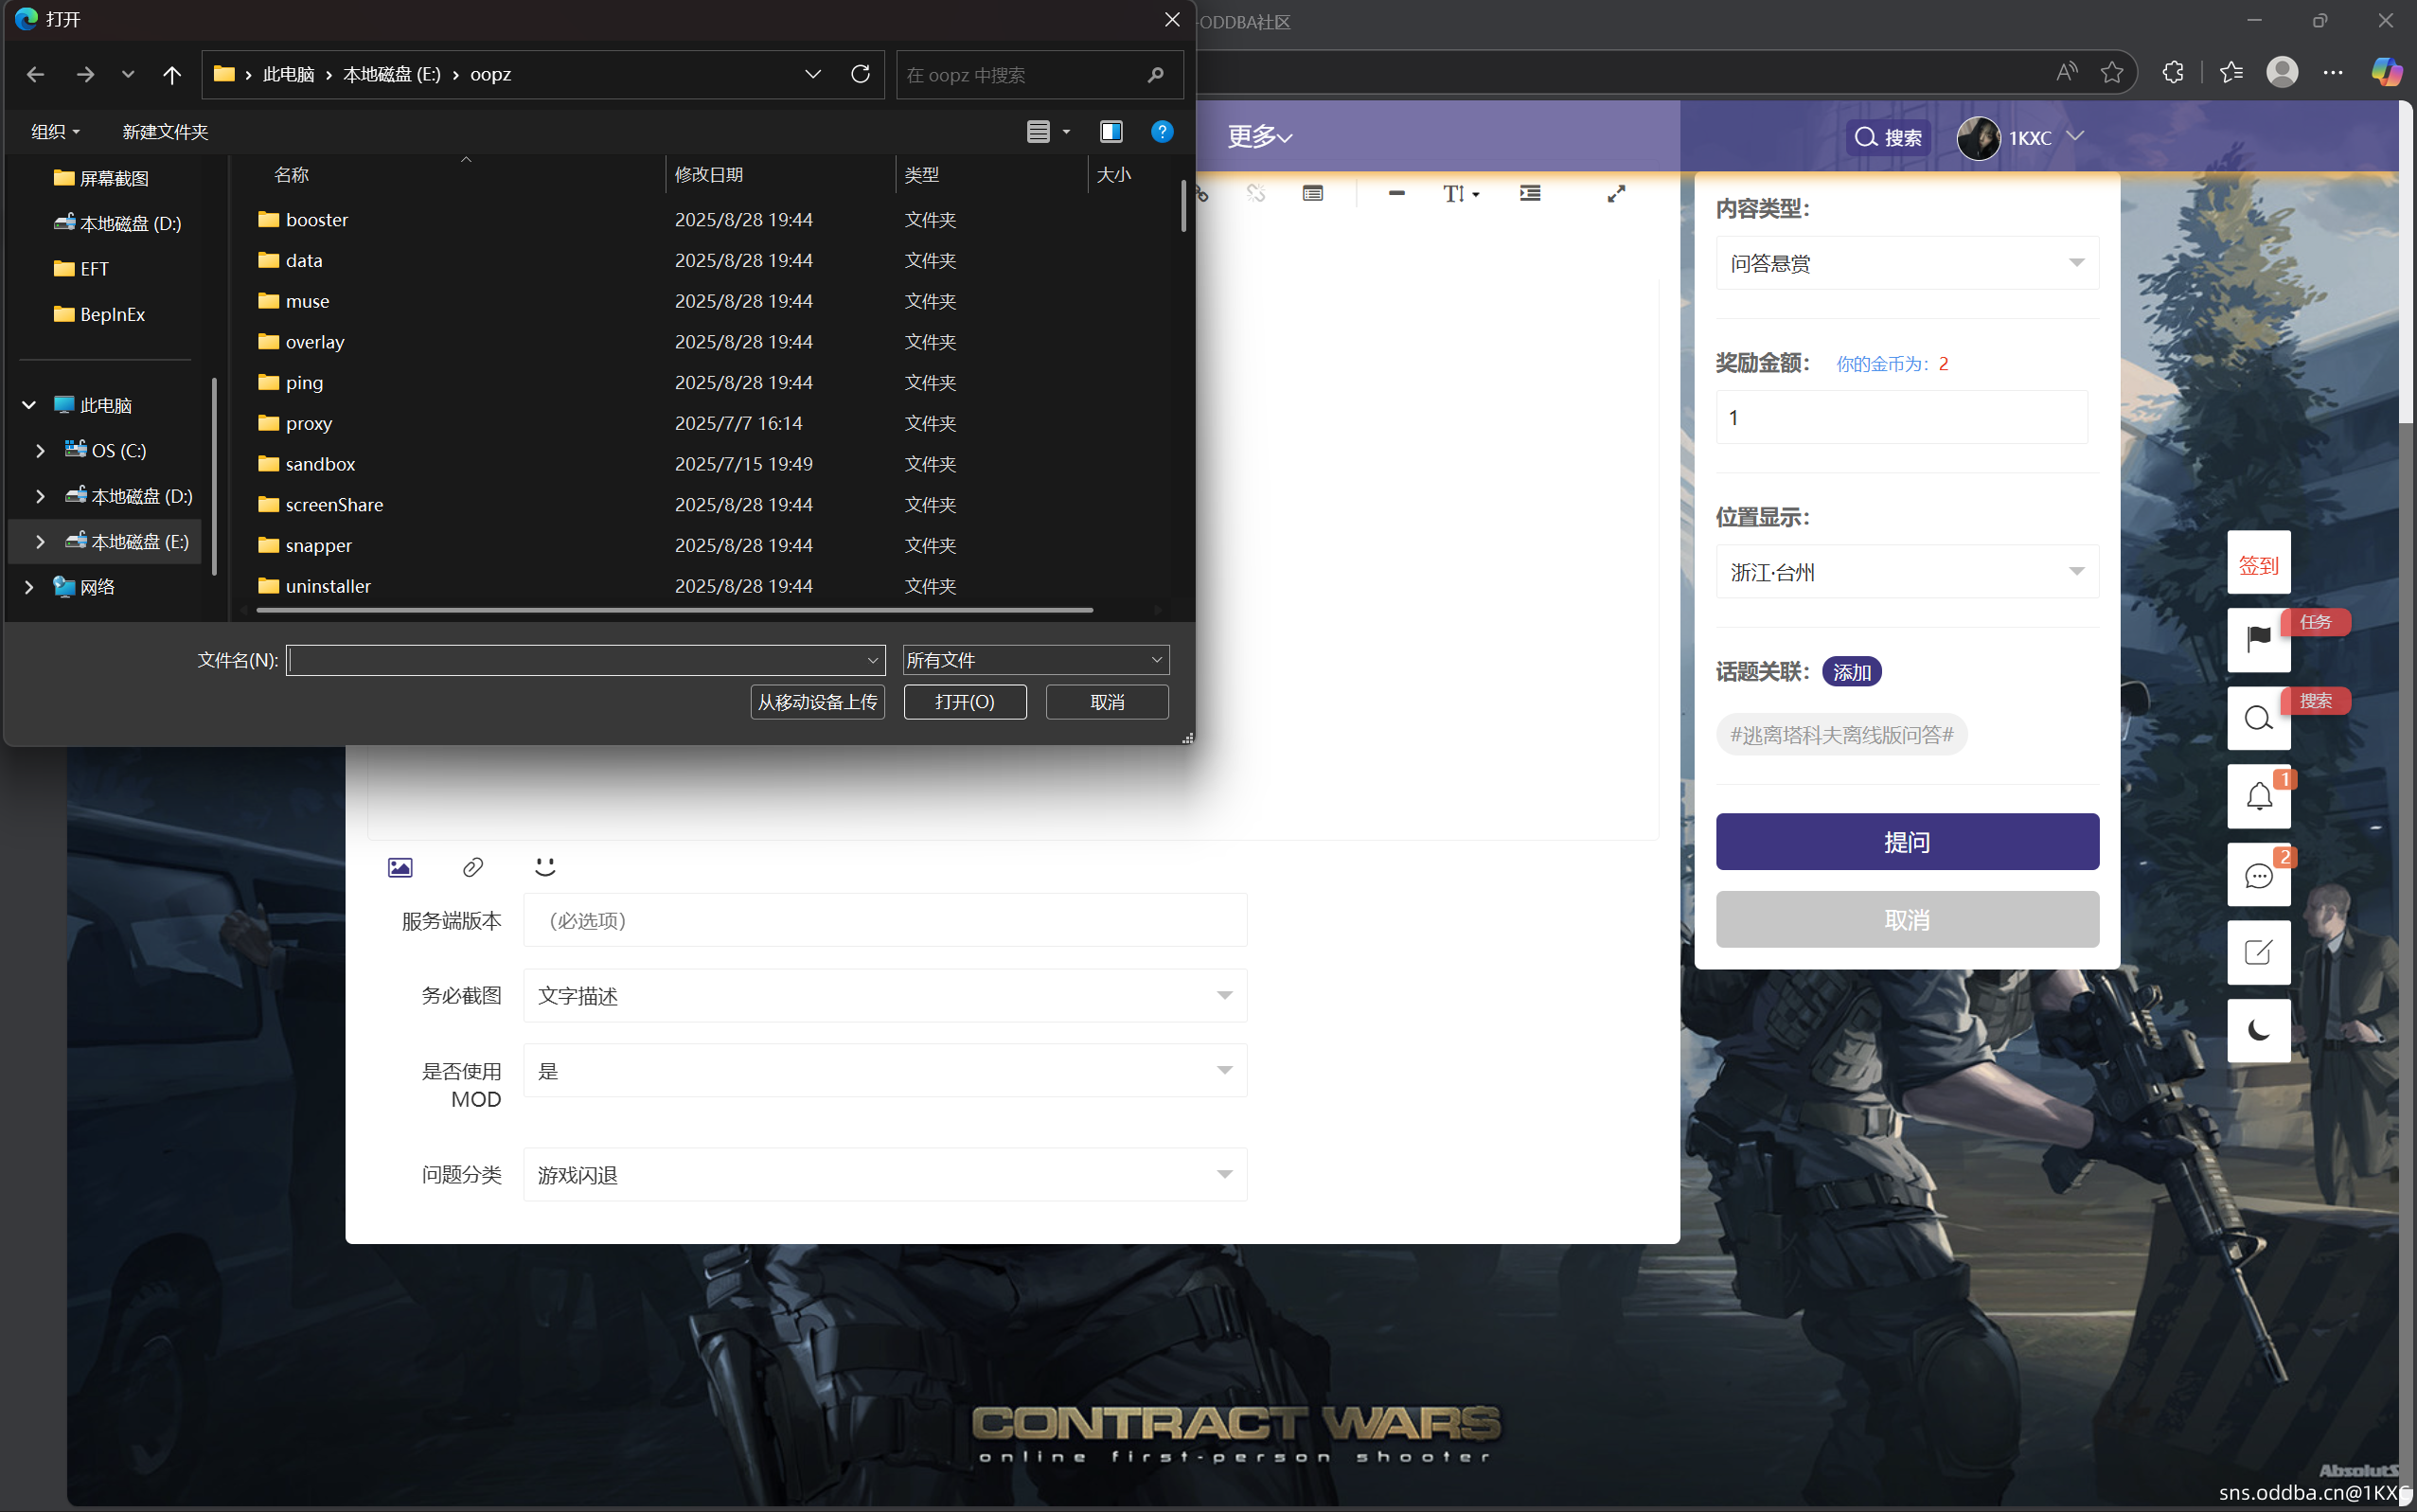
Task: Open messages chat bubble icon
Action: pos(2258,876)
